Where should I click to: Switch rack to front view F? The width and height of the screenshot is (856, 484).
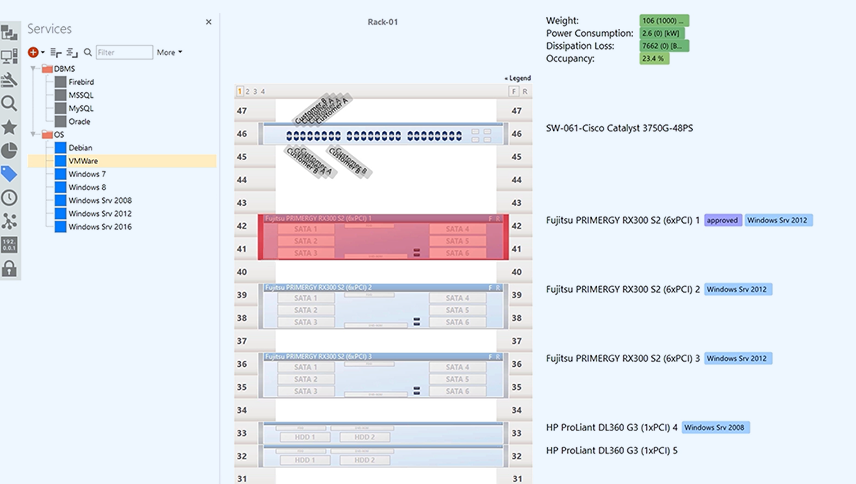[514, 91]
